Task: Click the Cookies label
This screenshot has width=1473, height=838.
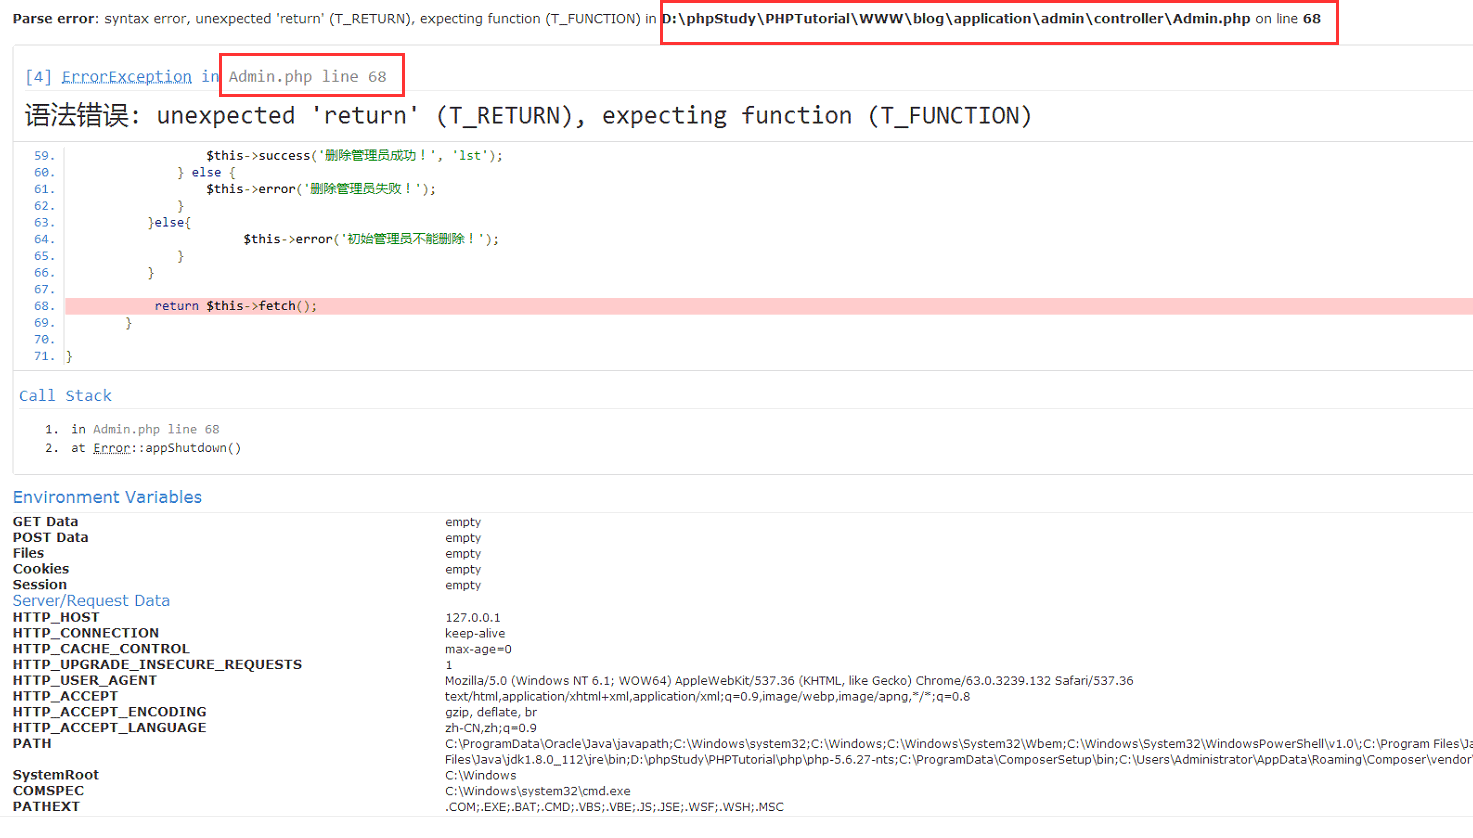Action: pyautogui.click(x=41, y=569)
